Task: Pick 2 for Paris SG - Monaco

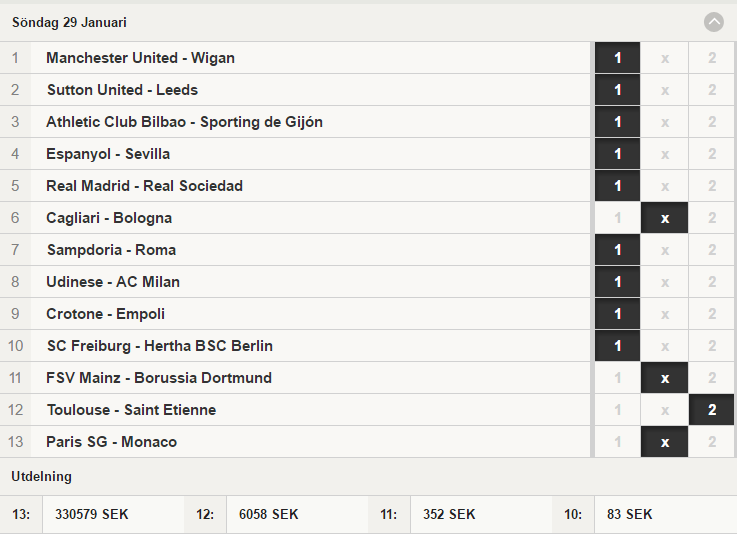Action: pos(712,441)
